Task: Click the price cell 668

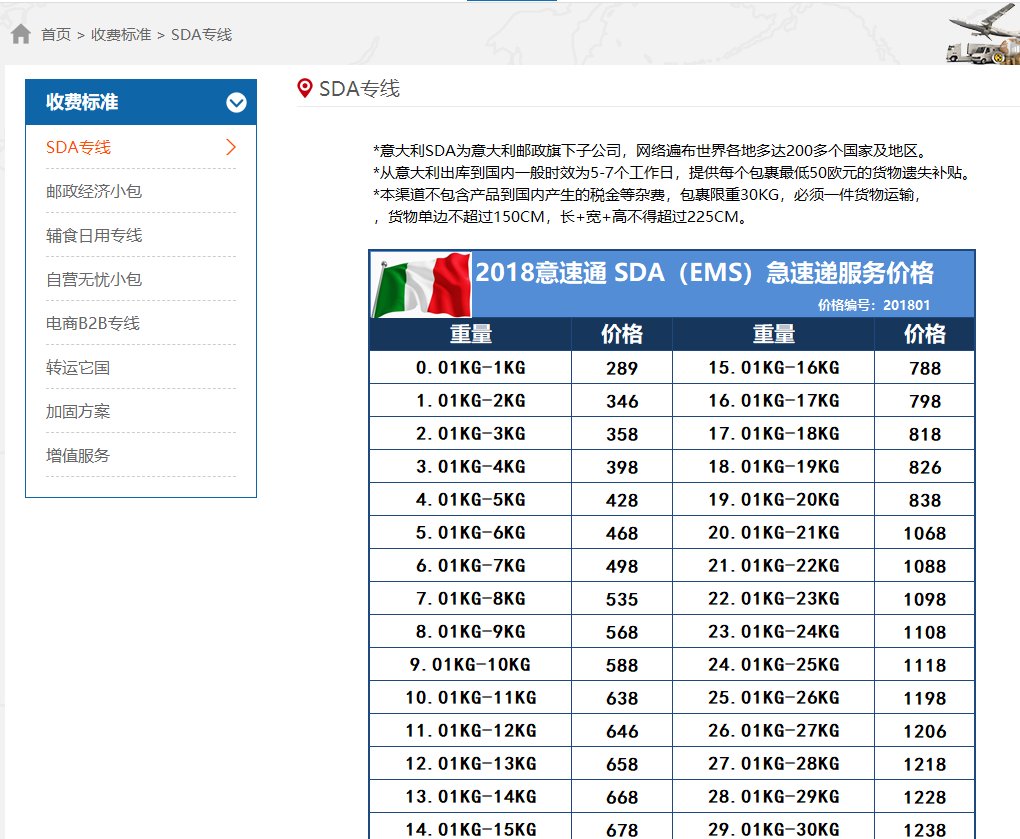Action: pyautogui.click(x=622, y=797)
